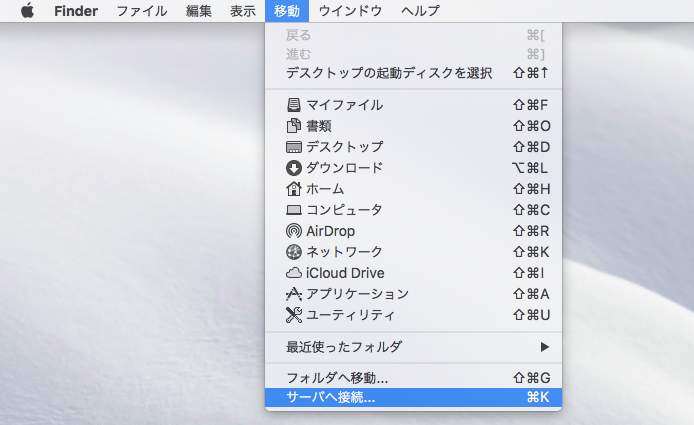Image resolution: width=694 pixels, height=425 pixels.
Task: Select the ネットワーク menu label
Action: [344, 252]
